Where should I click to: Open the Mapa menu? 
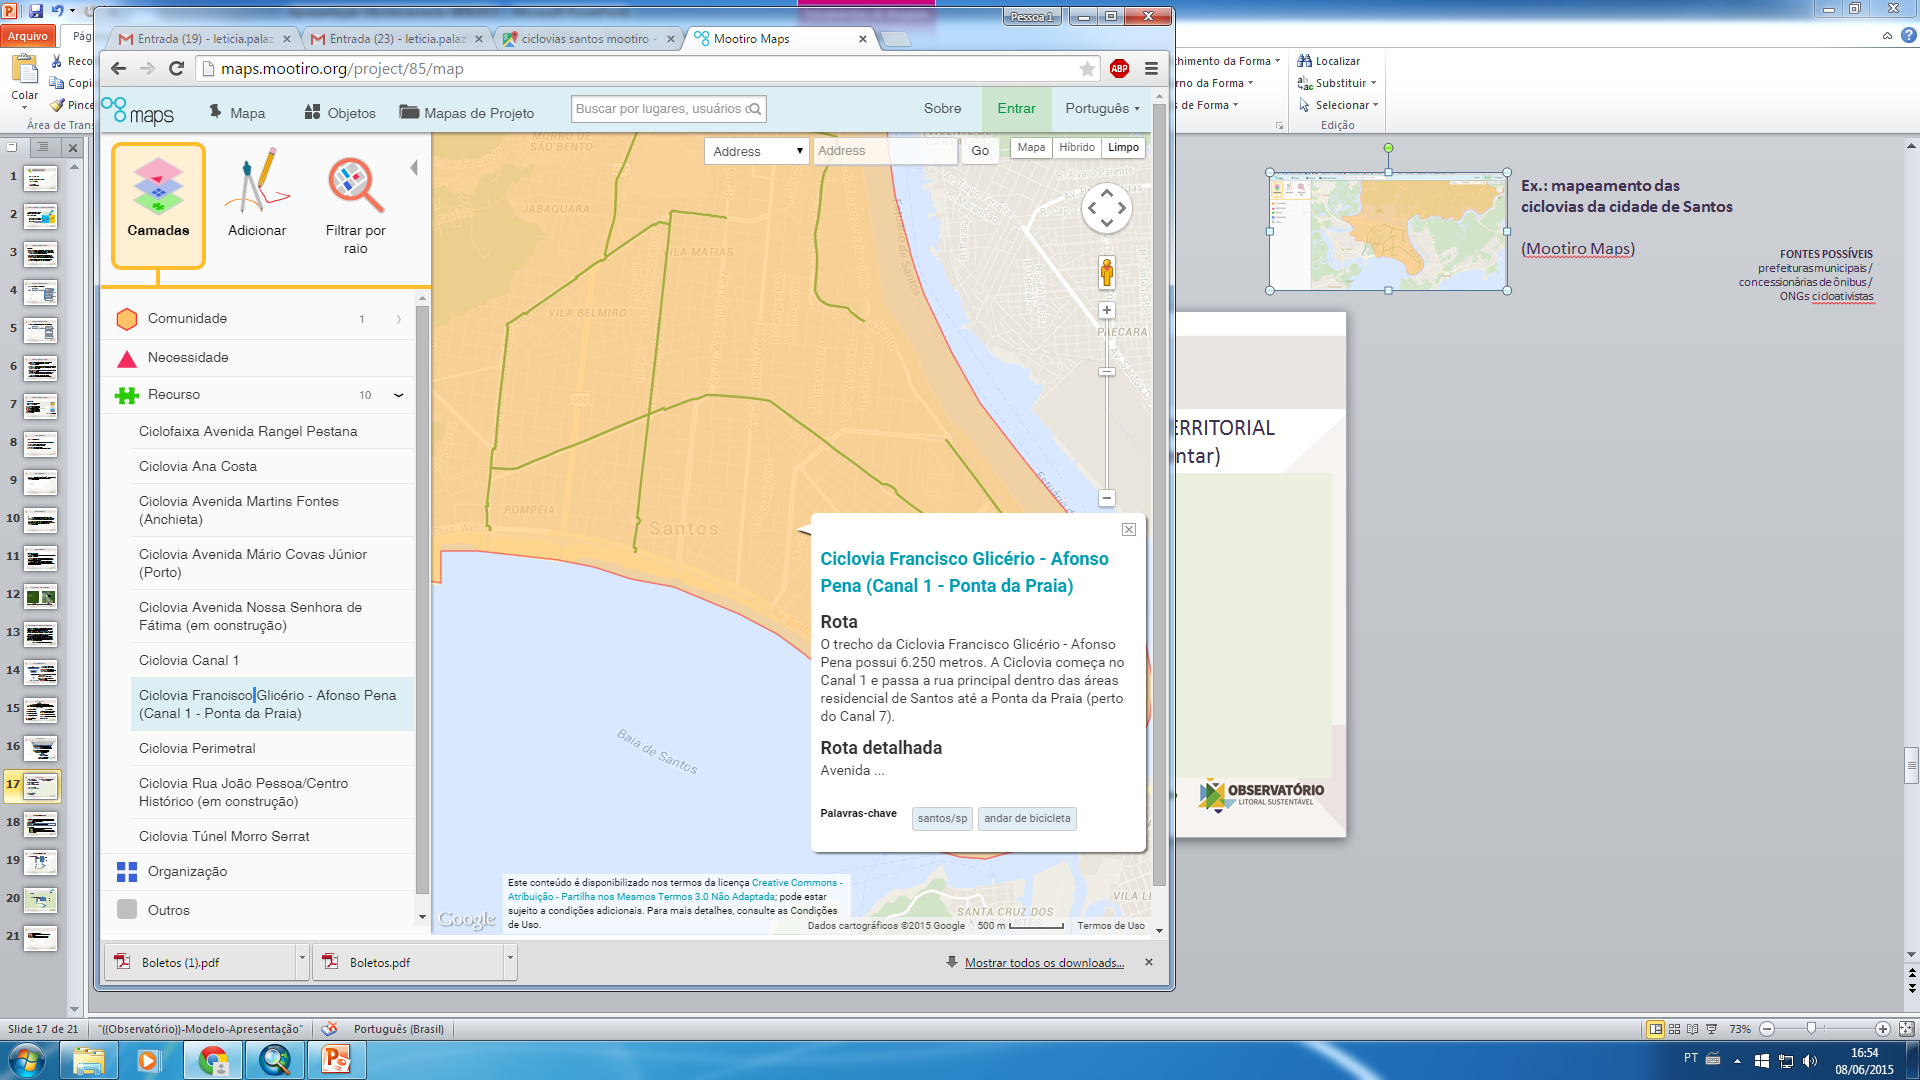pos(237,113)
